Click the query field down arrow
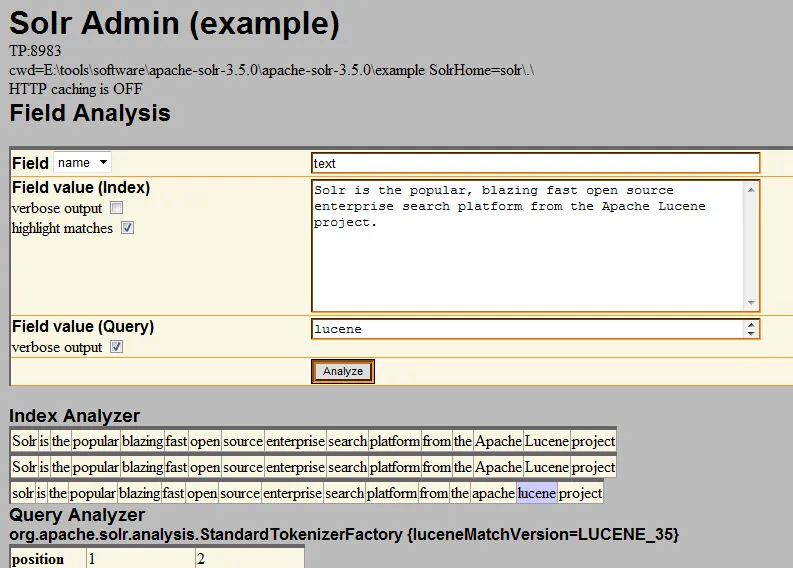This screenshot has width=793, height=568. 751,333
